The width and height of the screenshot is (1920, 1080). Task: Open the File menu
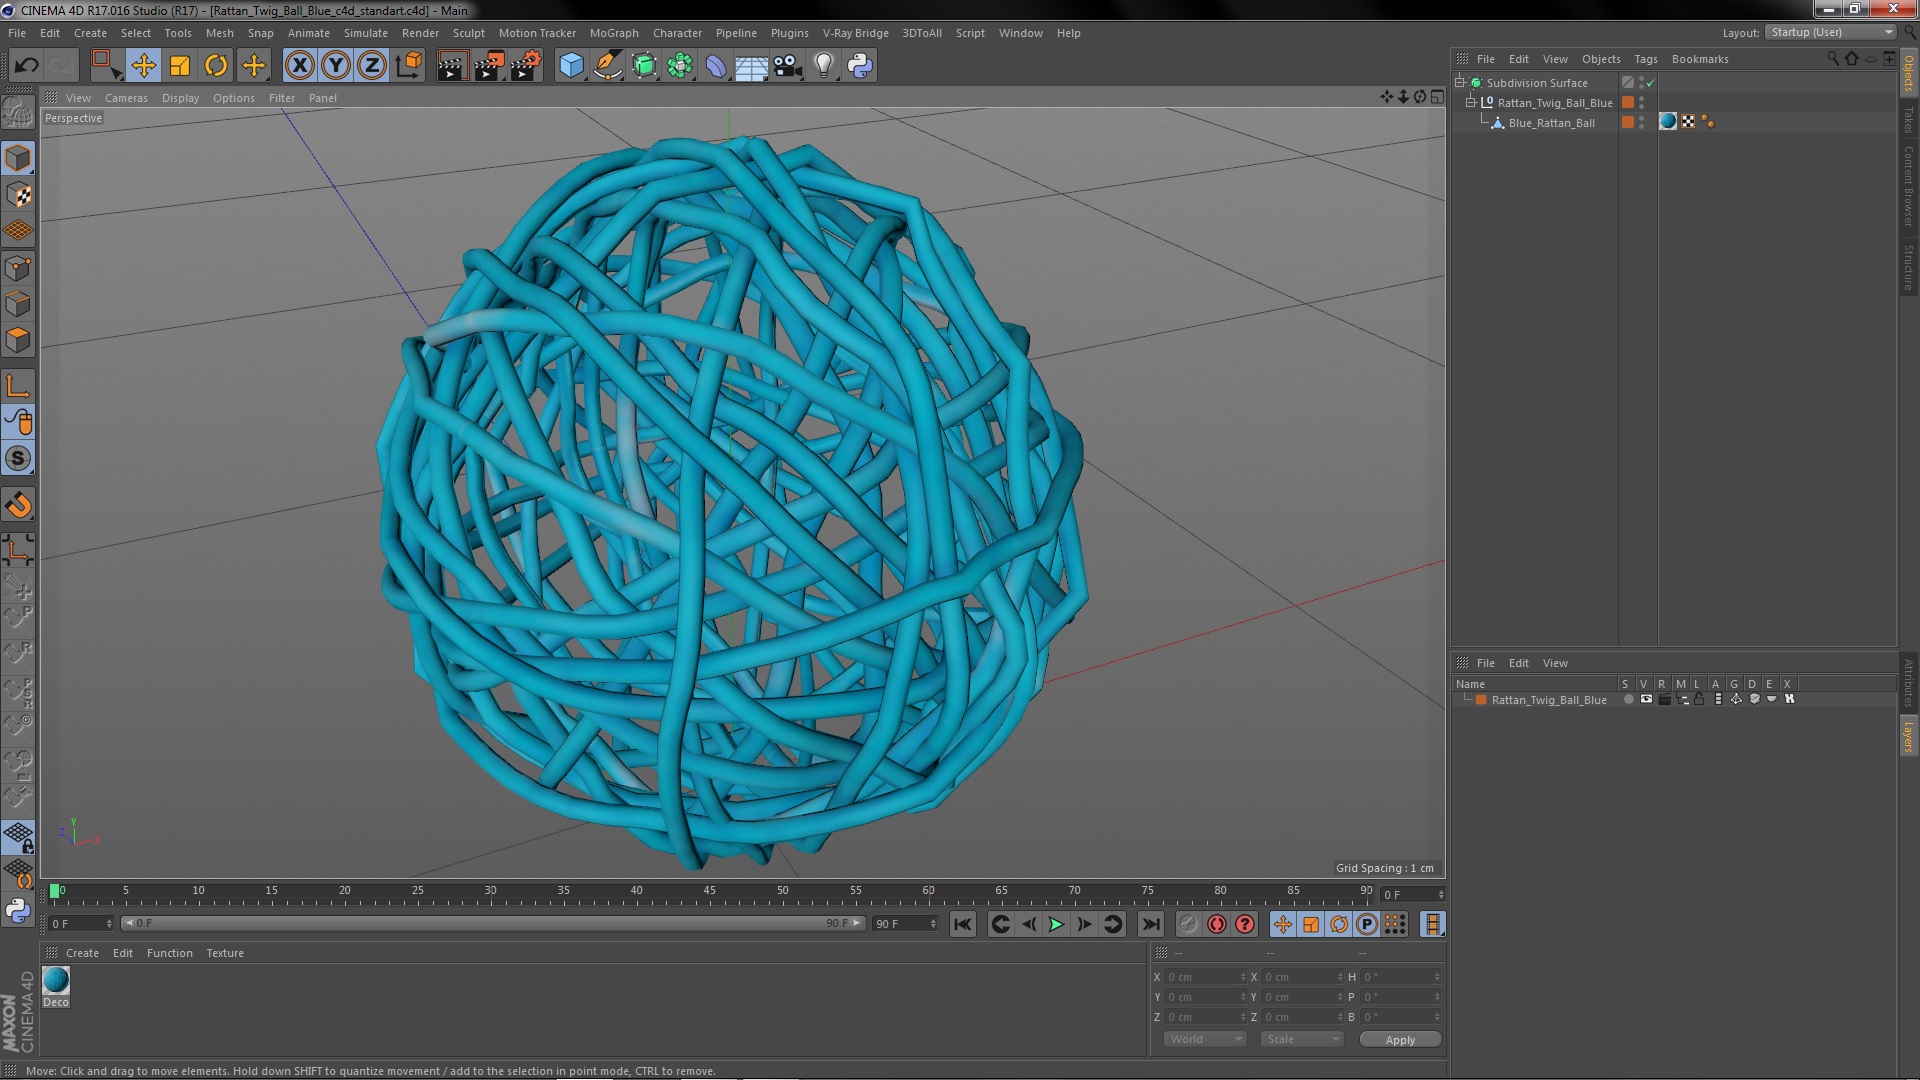pyautogui.click(x=17, y=33)
